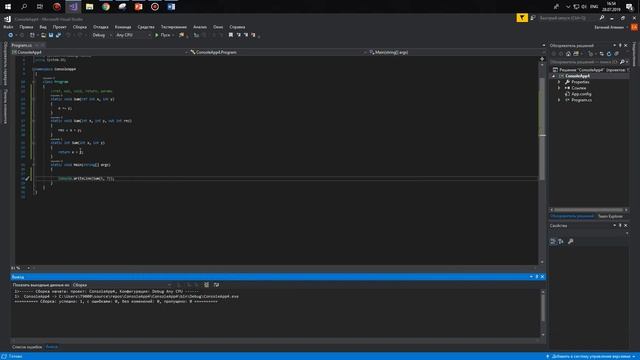Open the Вид menu
The image size is (640, 360).
[43, 27]
